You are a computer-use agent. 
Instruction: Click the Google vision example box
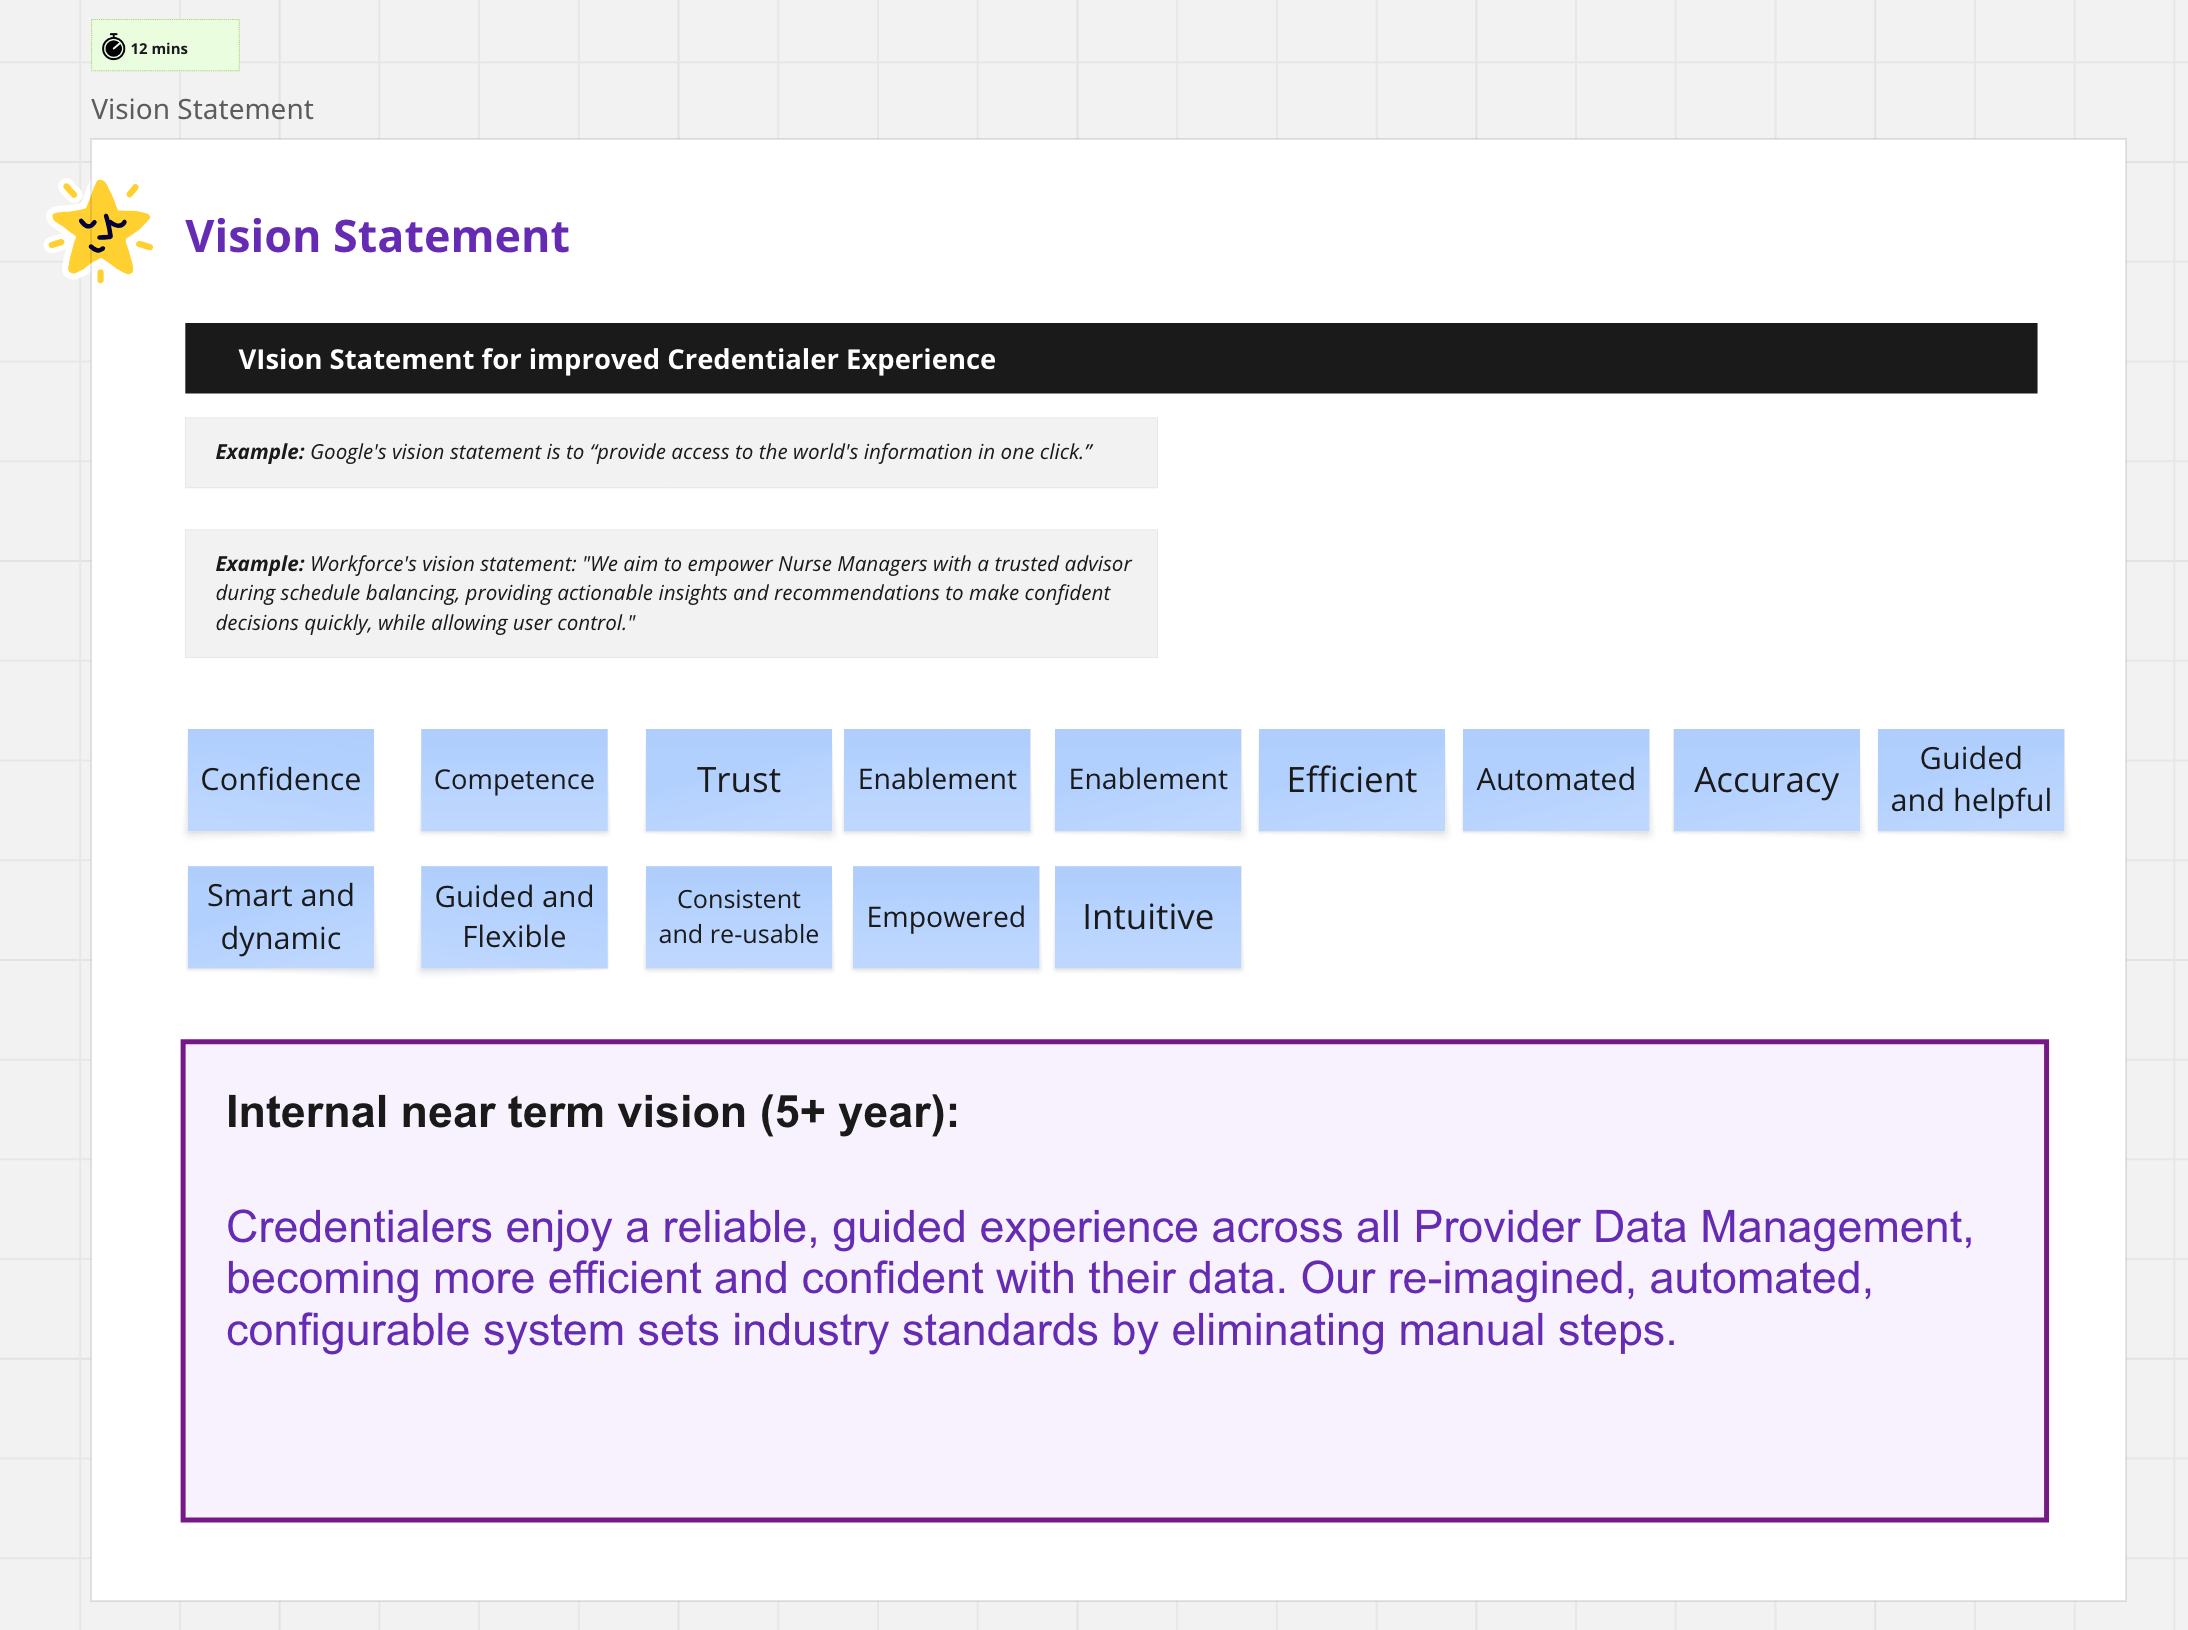pyautogui.click(x=671, y=452)
